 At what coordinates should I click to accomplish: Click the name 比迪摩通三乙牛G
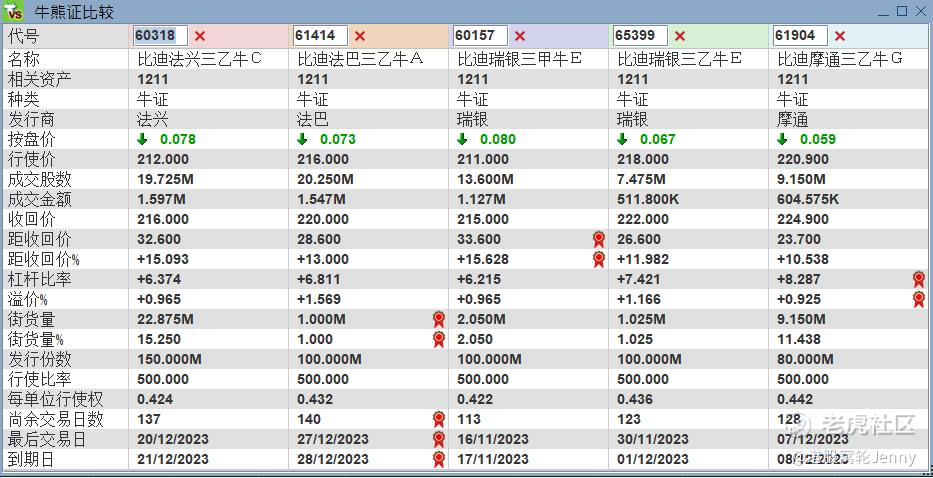pos(840,60)
